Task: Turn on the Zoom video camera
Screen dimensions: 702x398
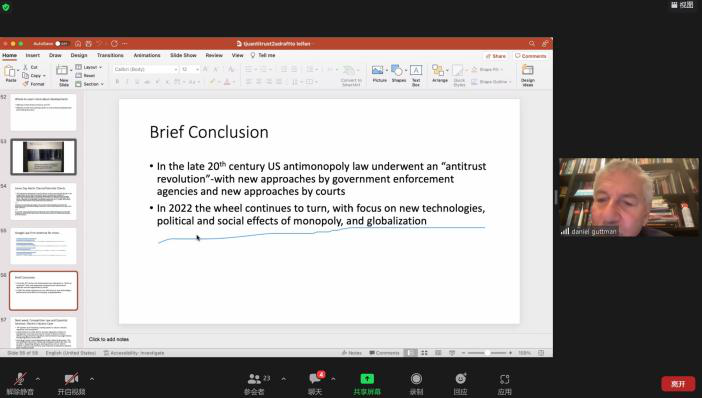Action: 72,384
